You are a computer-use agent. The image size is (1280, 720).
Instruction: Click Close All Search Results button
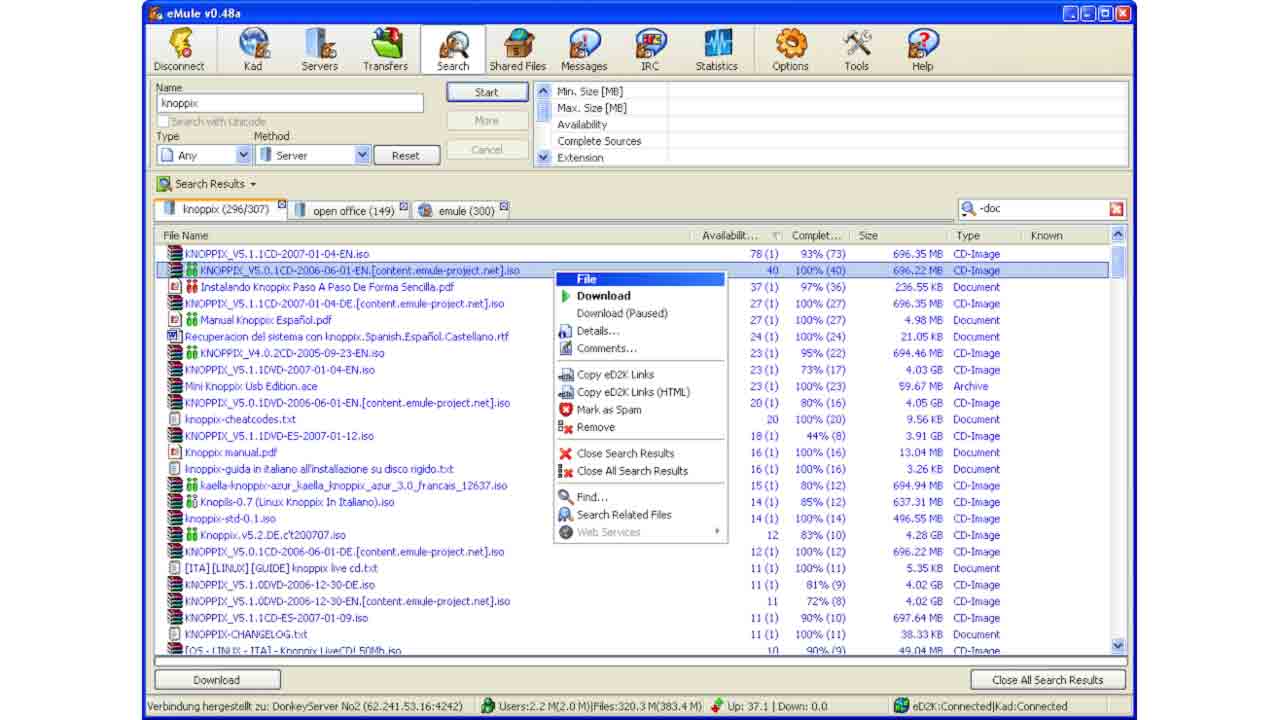point(1046,679)
